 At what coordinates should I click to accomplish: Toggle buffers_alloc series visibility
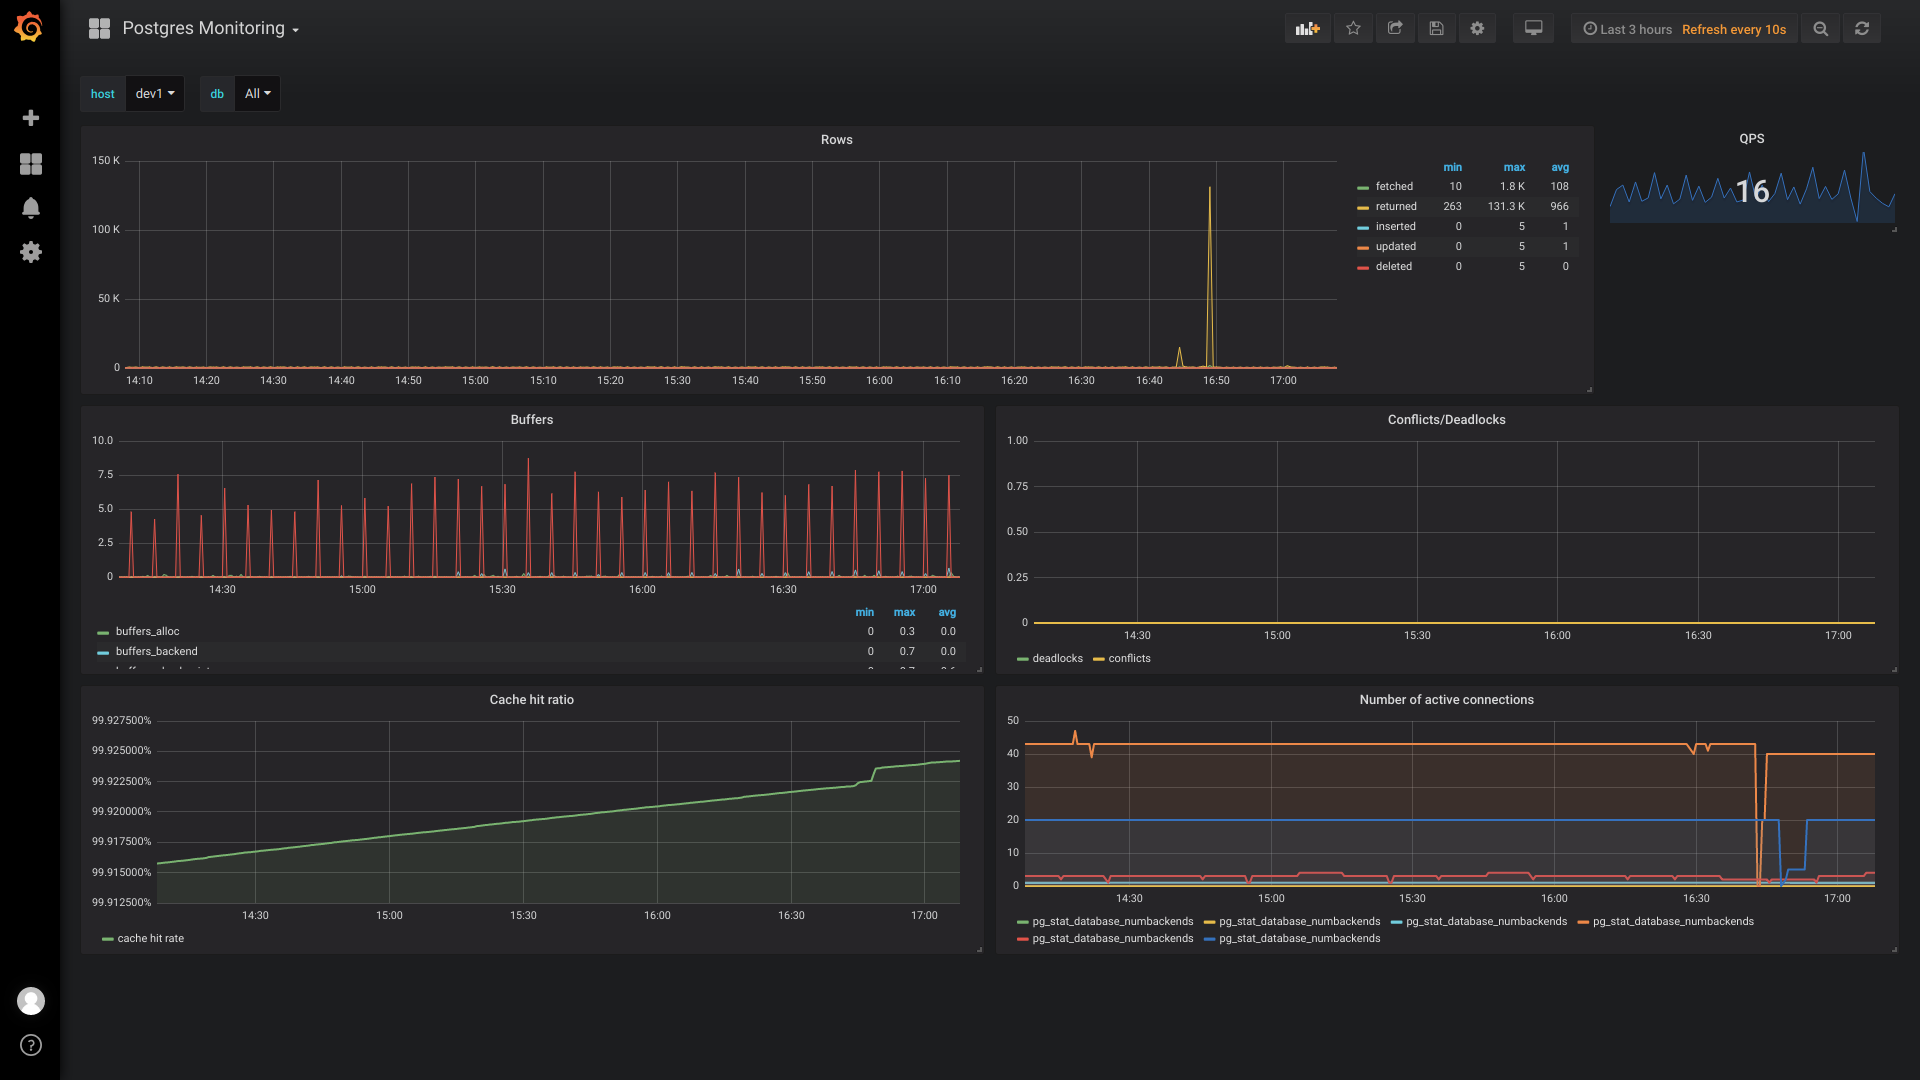pyautogui.click(x=147, y=631)
